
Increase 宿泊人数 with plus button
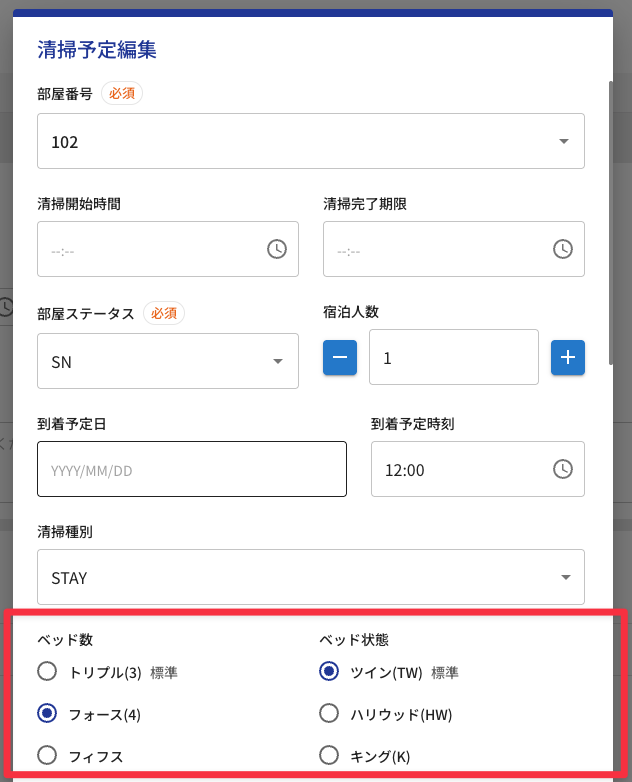568,357
